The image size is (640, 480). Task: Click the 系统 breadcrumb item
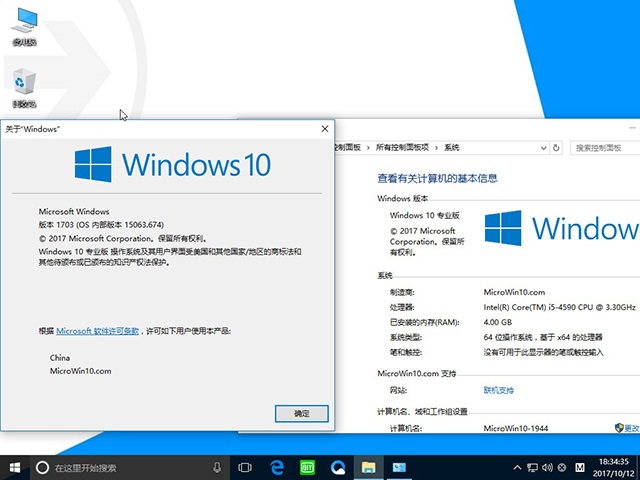[x=452, y=147]
